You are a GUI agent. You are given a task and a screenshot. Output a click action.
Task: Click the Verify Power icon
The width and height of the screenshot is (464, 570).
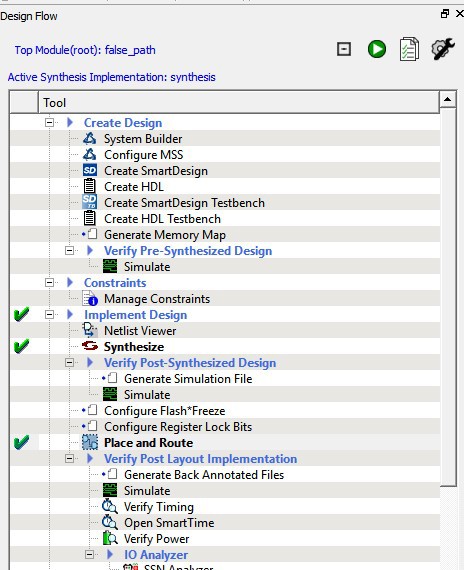click(x=110, y=538)
